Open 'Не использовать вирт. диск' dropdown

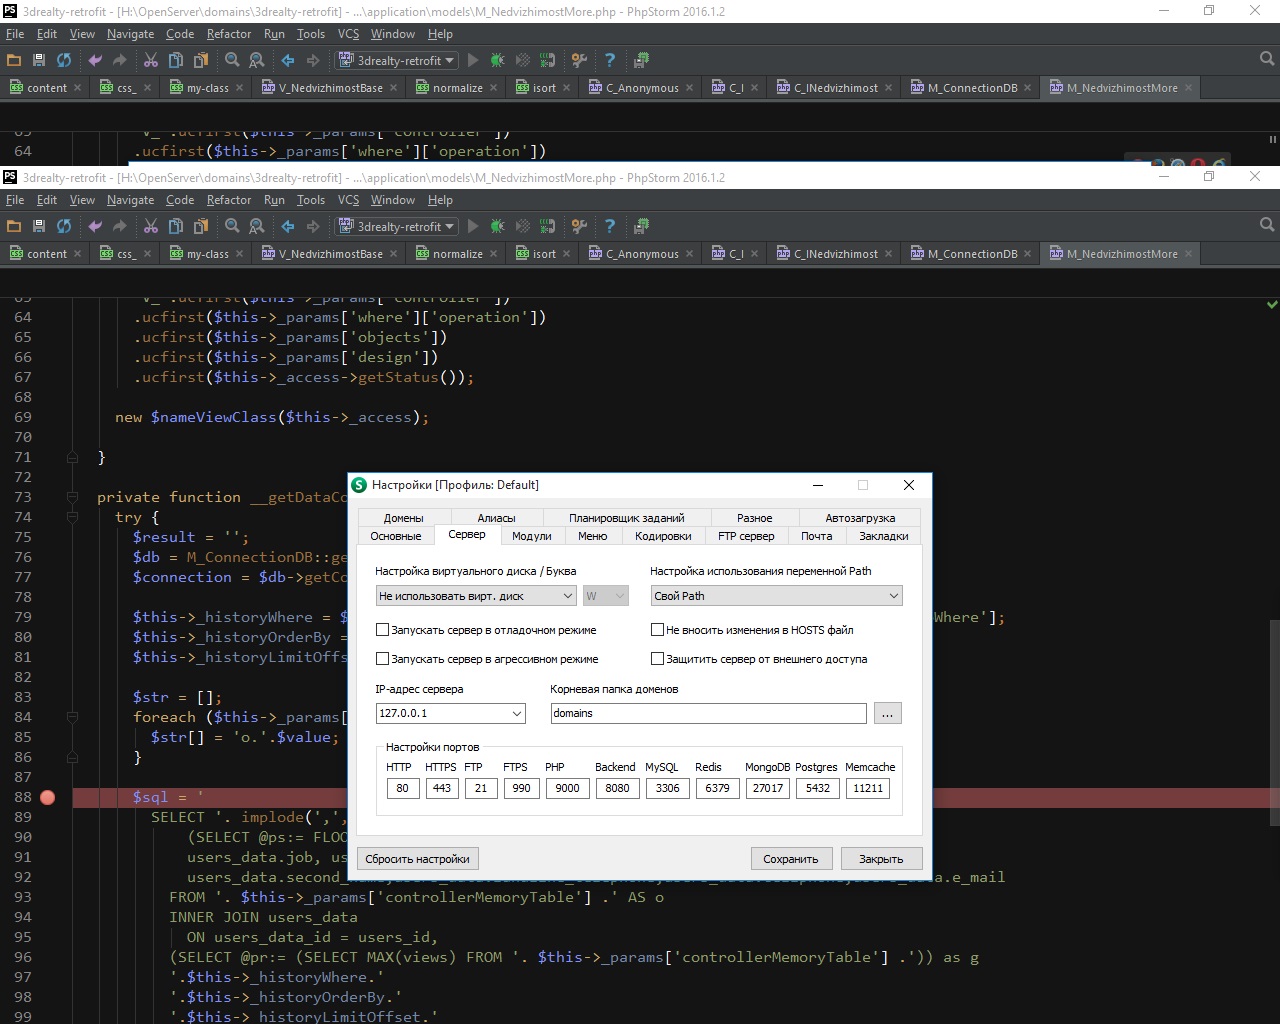coord(475,596)
